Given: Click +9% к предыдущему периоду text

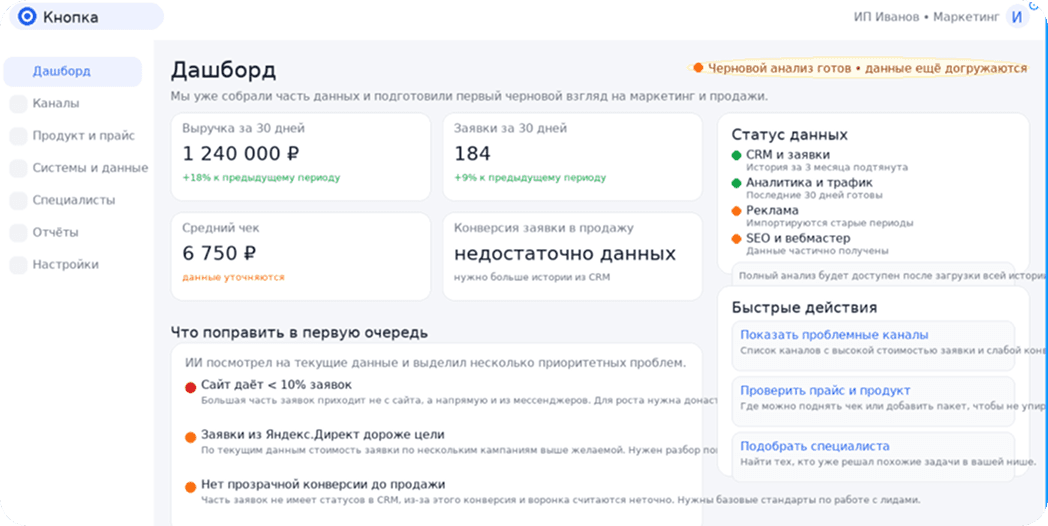Looking at the screenshot, I should (x=530, y=178).
